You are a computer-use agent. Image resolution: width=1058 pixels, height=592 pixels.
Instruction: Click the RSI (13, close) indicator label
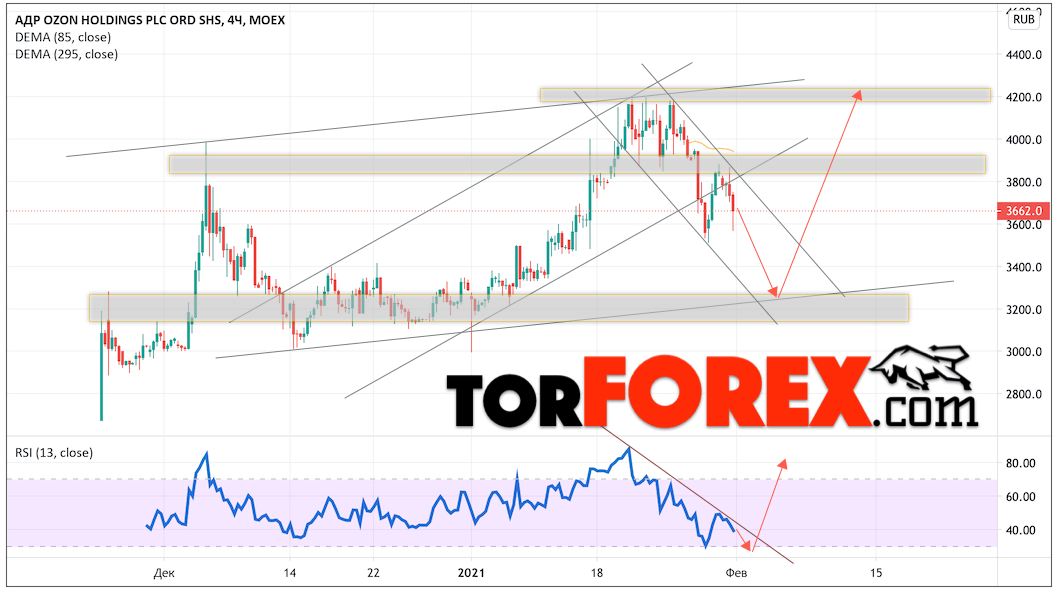pos(54,453)
